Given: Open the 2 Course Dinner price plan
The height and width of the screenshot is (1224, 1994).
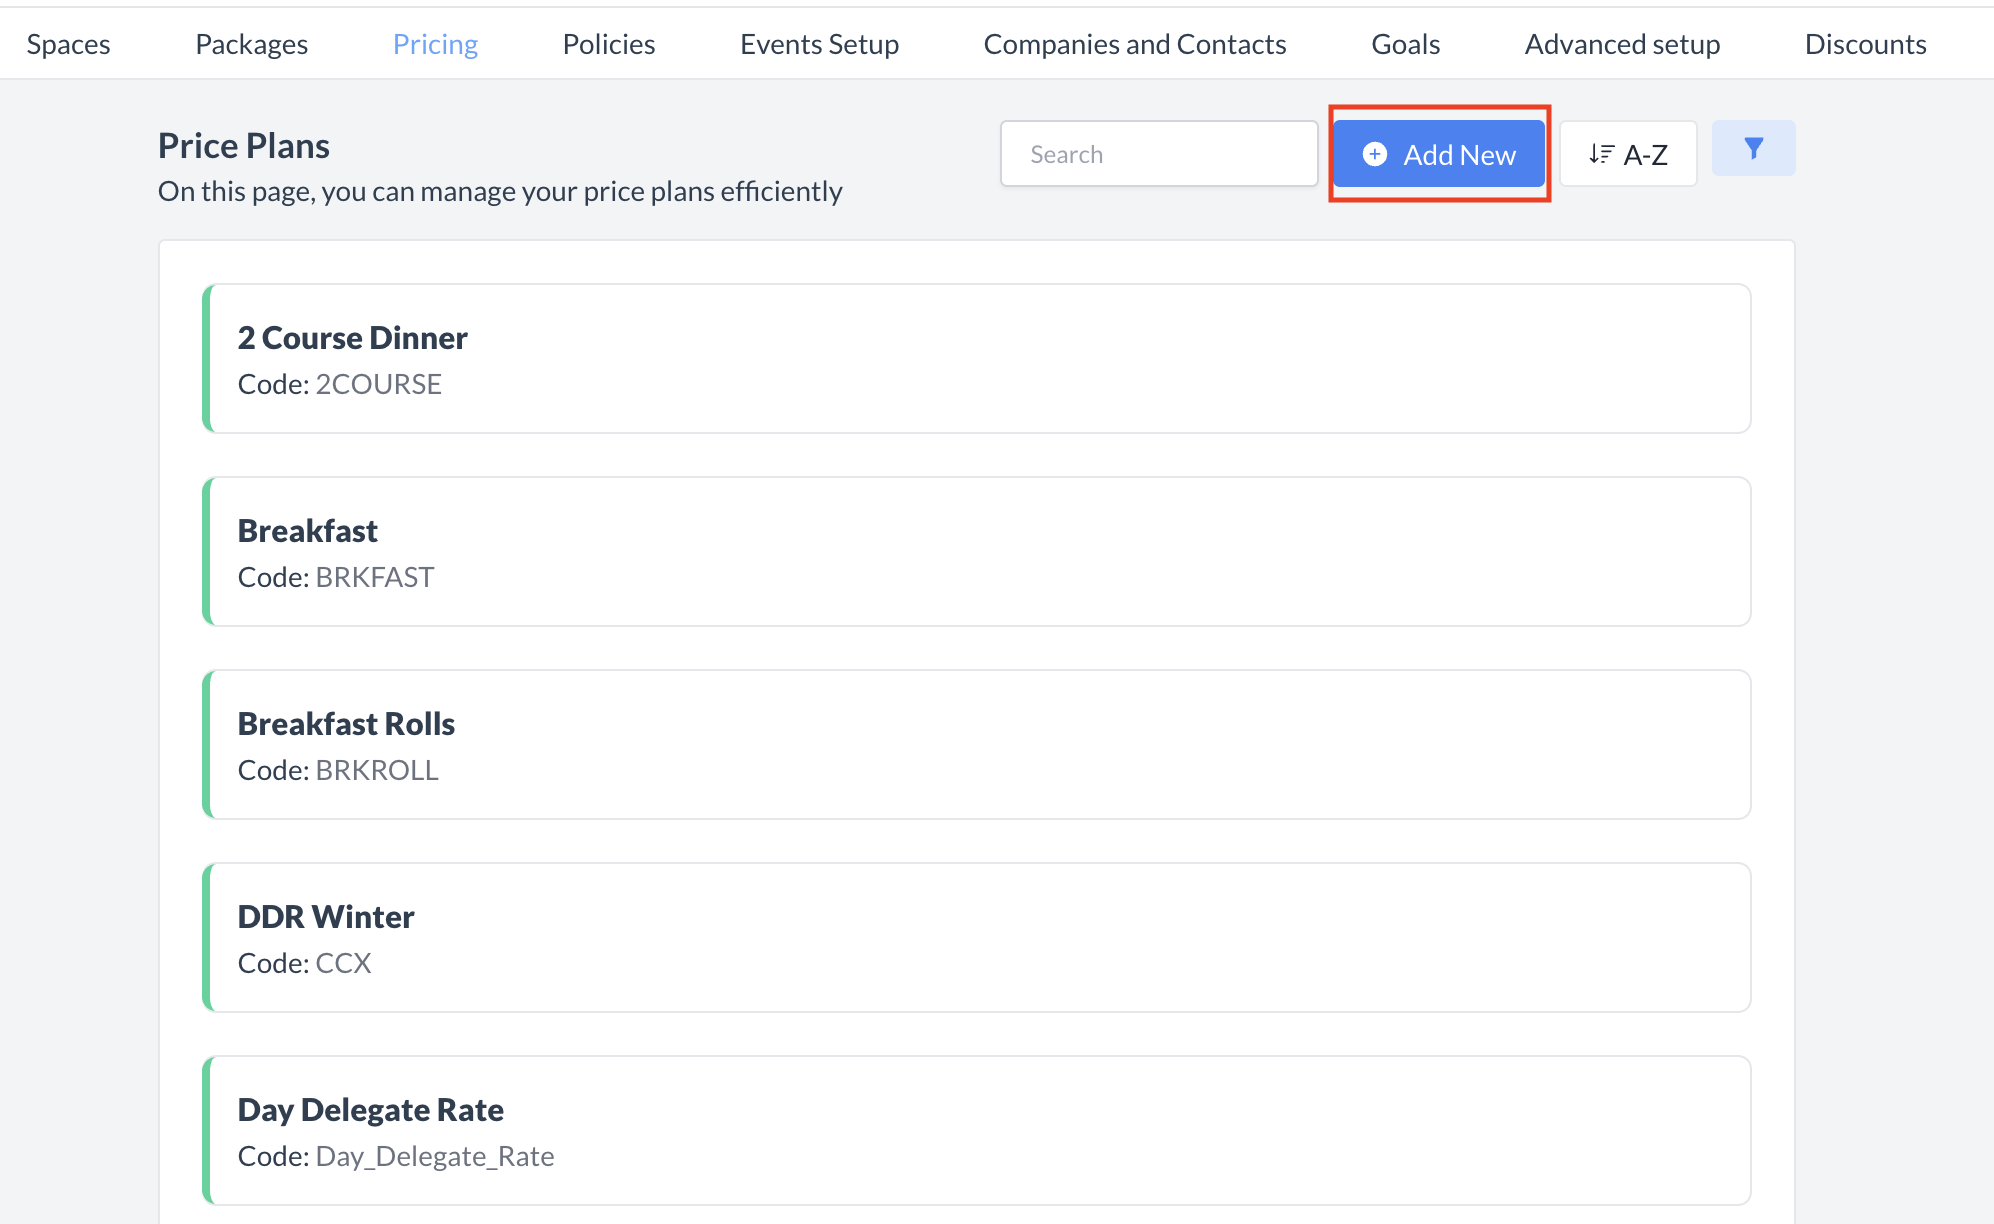Looking at the screenshot, I should point(976,358).
